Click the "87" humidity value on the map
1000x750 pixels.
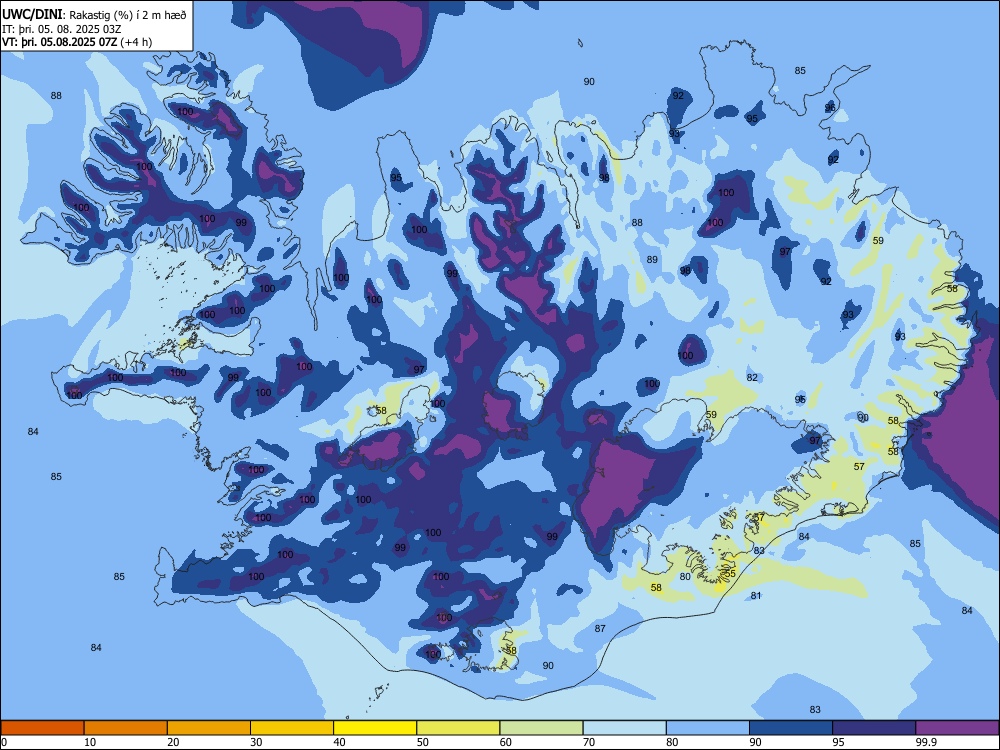600,629
